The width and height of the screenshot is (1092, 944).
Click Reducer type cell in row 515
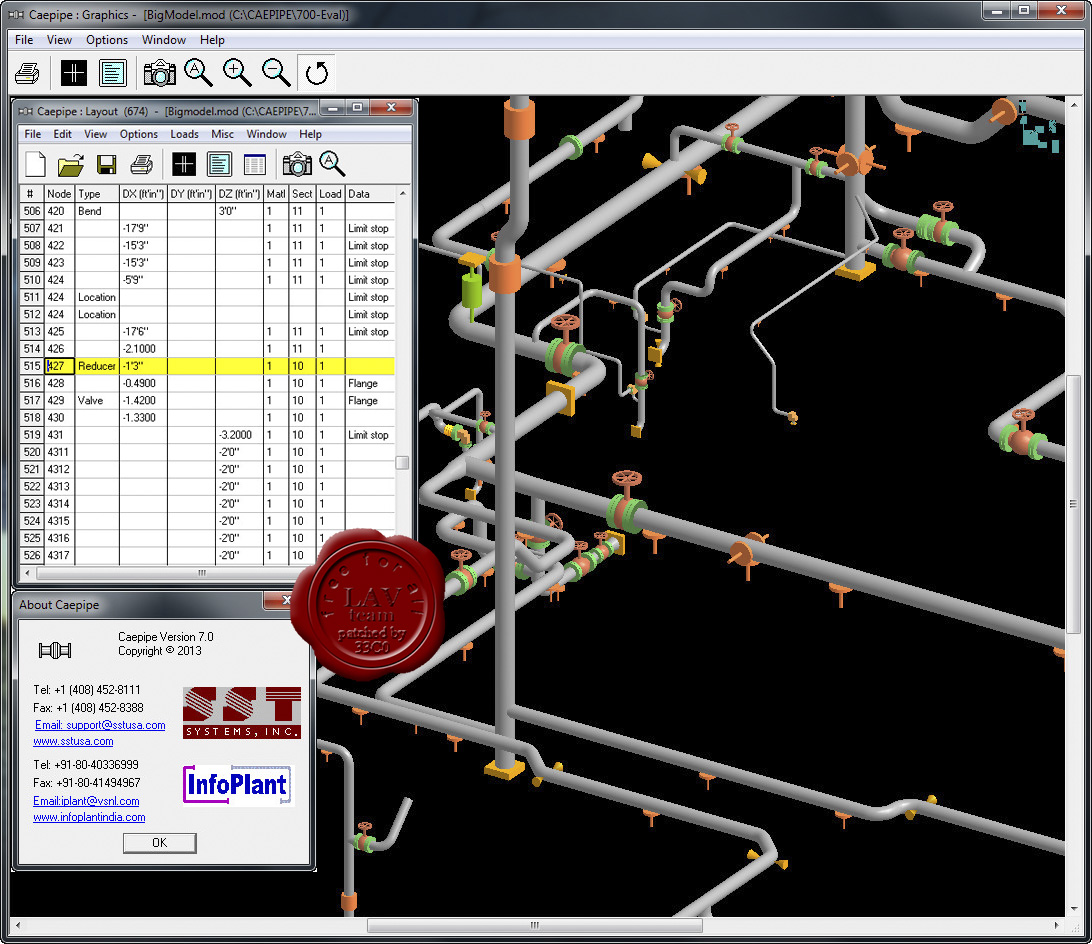tap(97, 366)
